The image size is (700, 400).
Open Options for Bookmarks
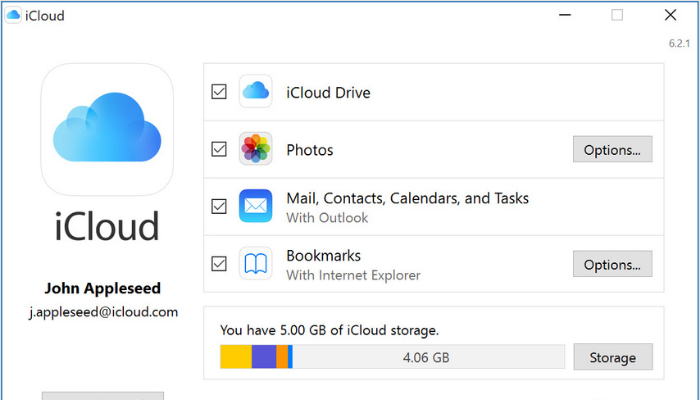point(612,264)
